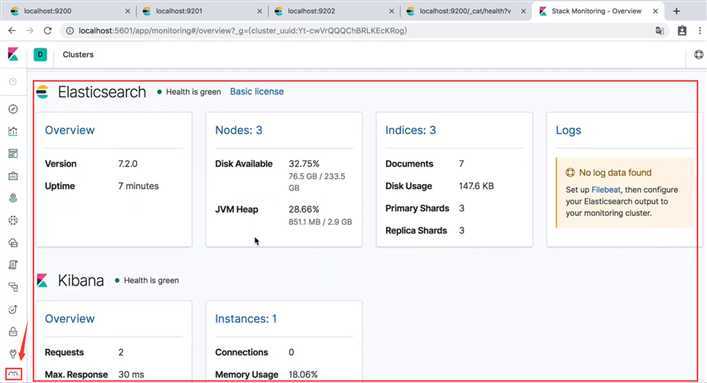Click the Elasticsearch heading
Viewport: 707px width, 383px height.
[x=101, y=92]
